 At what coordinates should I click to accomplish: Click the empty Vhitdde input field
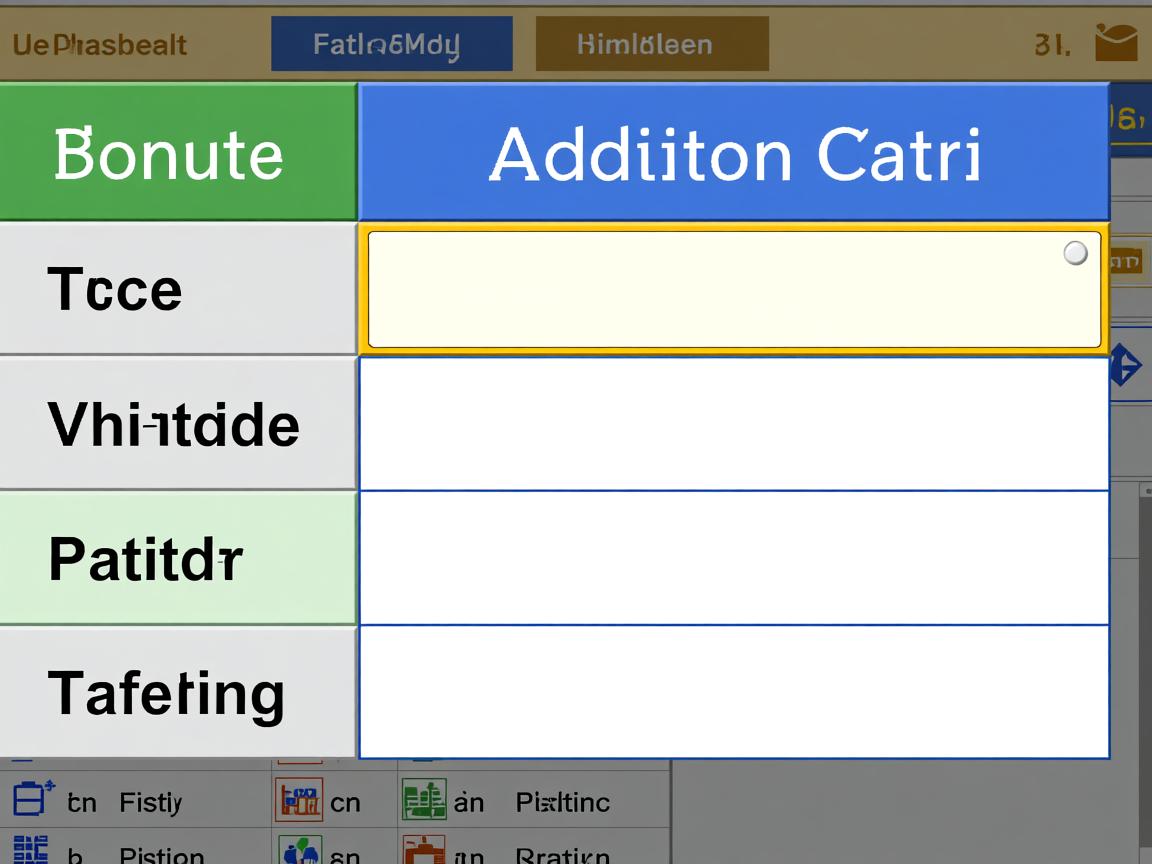[x=733, y=424]
